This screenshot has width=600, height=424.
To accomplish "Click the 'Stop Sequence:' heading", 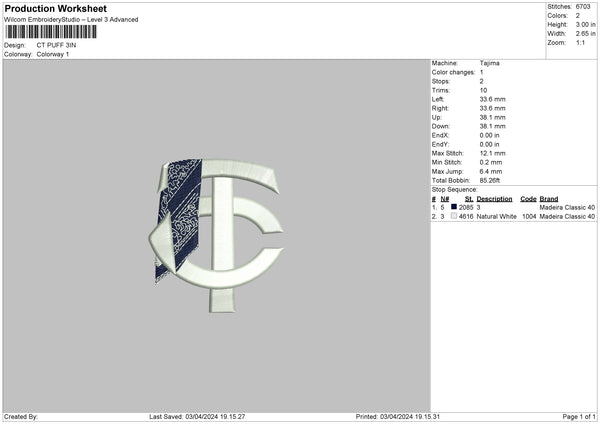I will 455,189.
